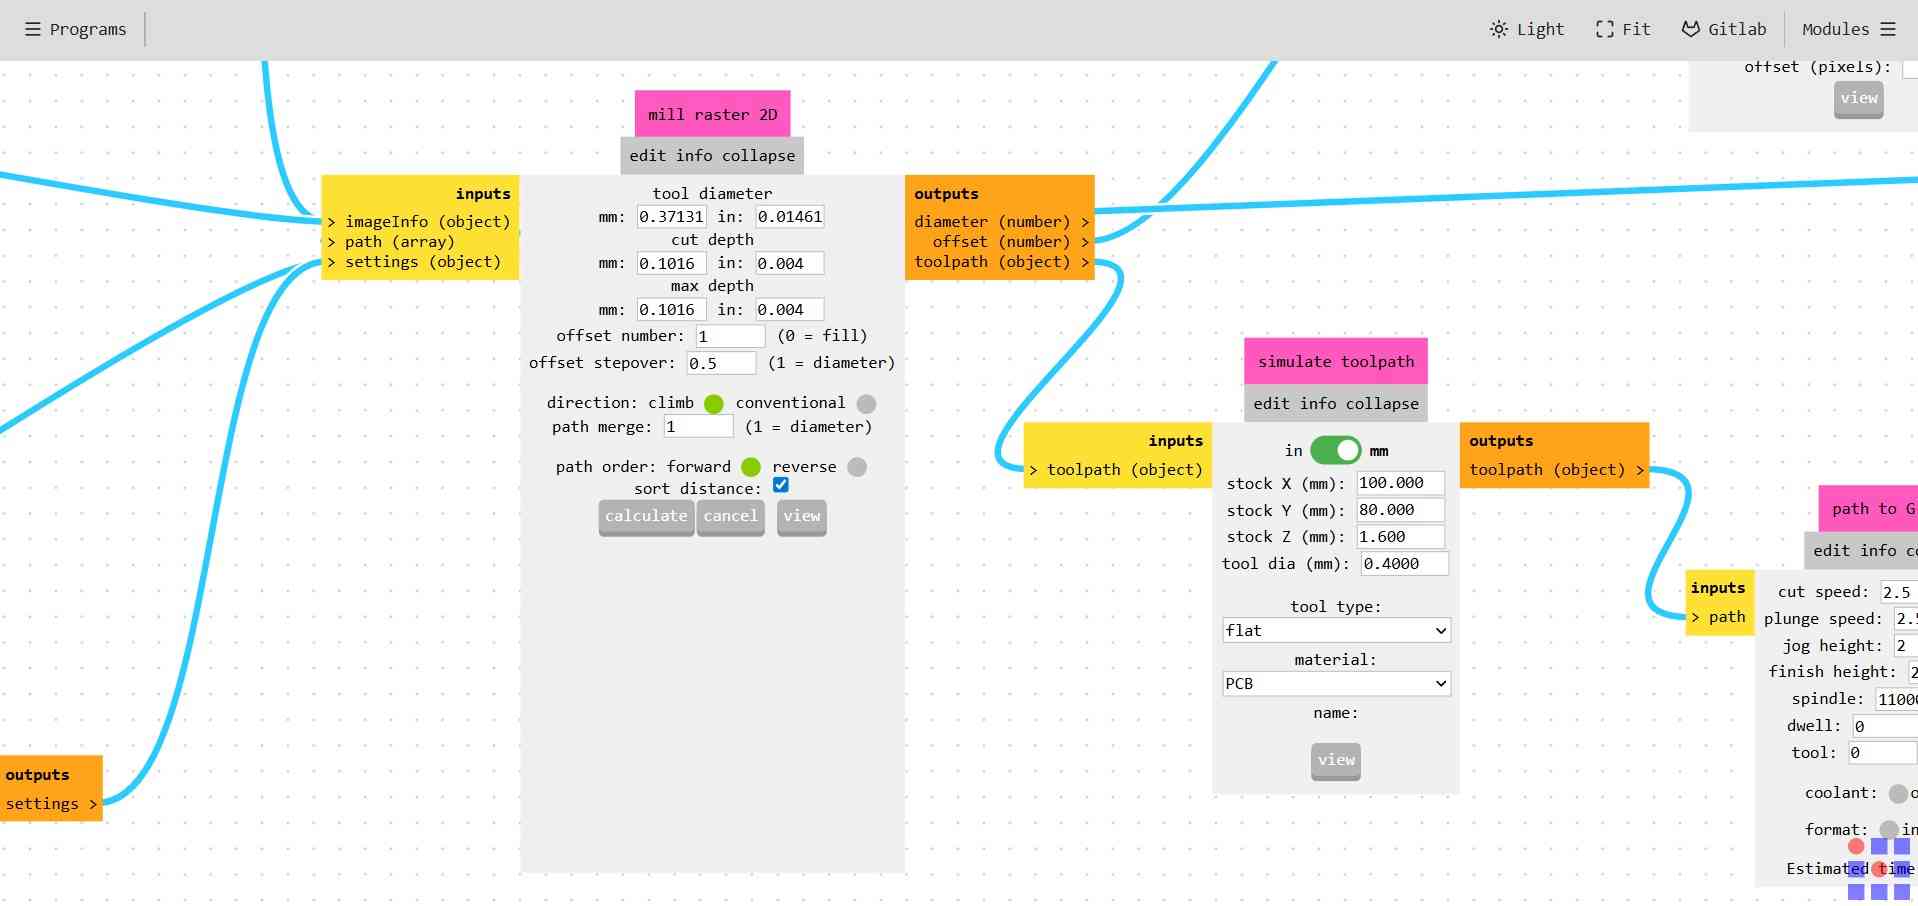
Task: Click the cut speed field
Action: [1898, 592]
